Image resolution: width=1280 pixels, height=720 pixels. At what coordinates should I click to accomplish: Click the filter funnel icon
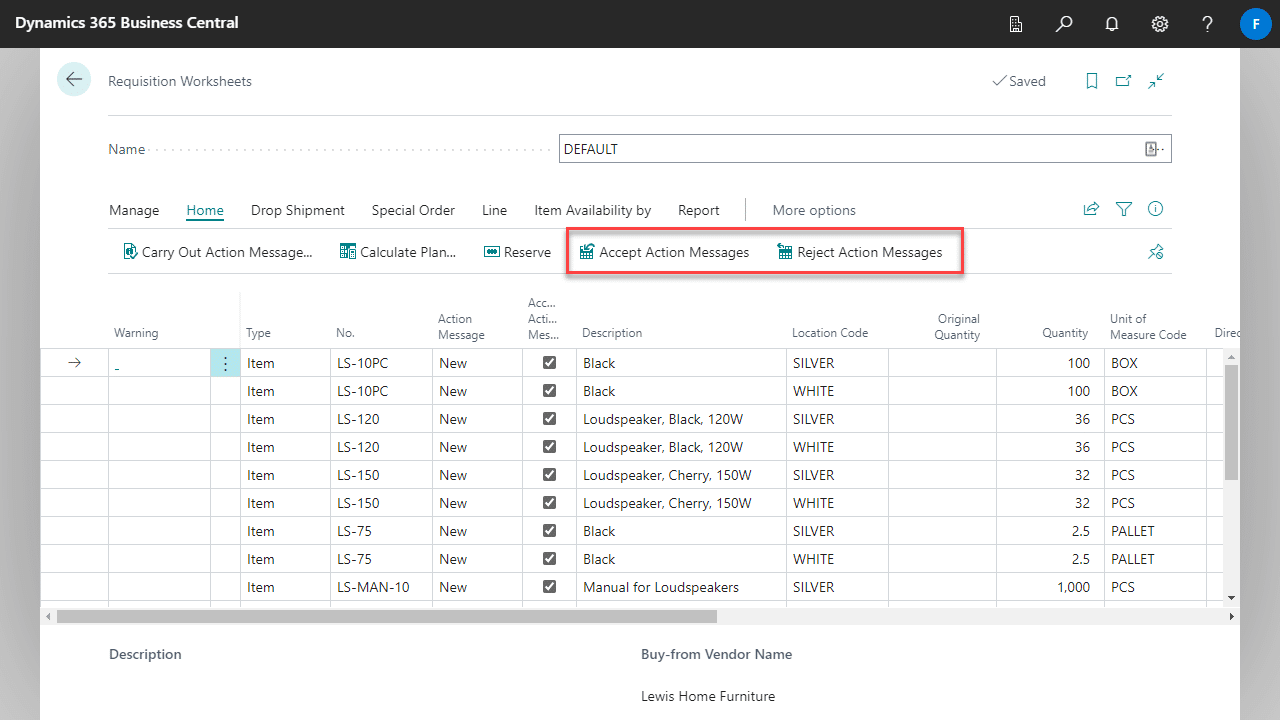[x=1124, y=209]
